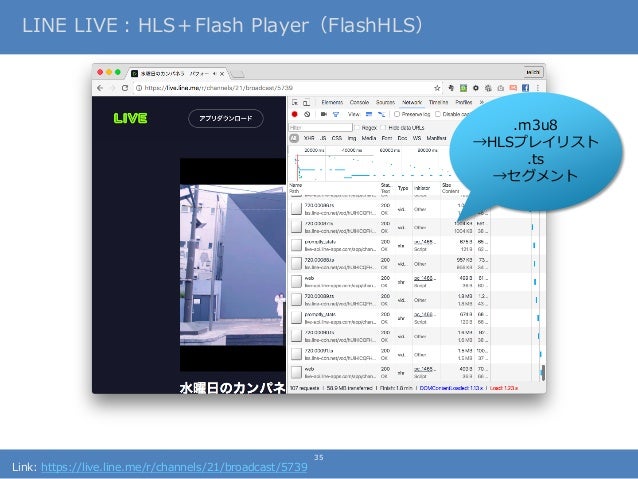This screenshot has height=479, width=638.
Task: Switch to the Elements tab
Action: click(x=332, y=102)
